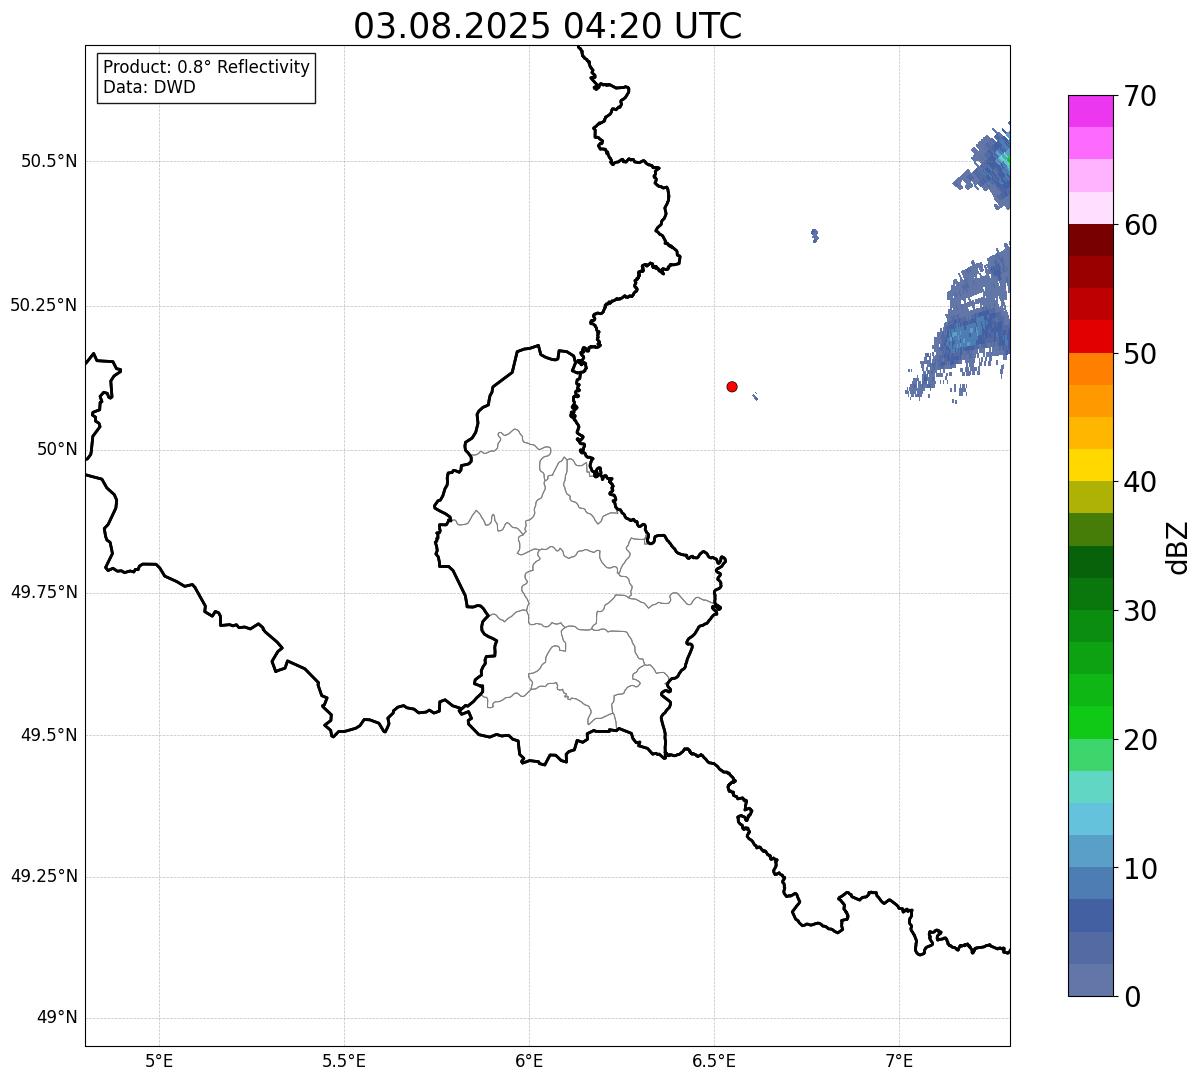Click the colorbar tick label 70
The width and height of the screenshot is (1202, 1081).
(1140, 96)
